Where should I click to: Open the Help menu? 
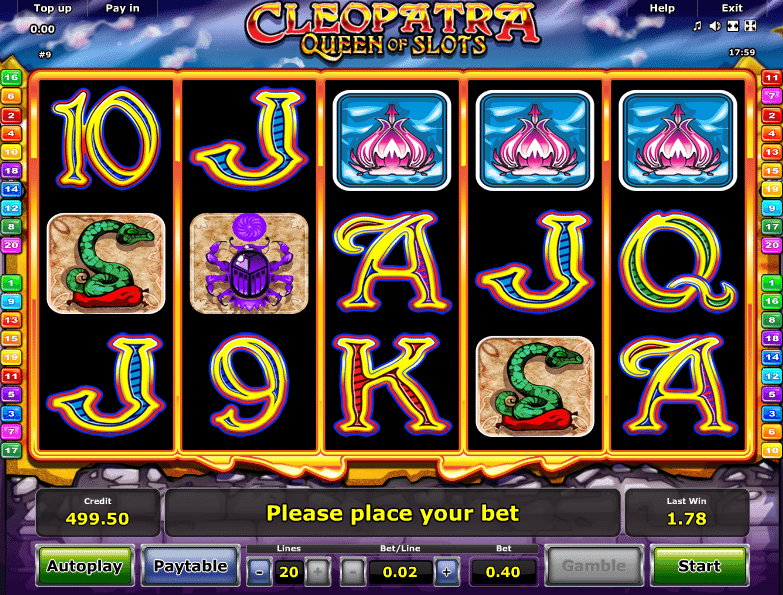662,8
